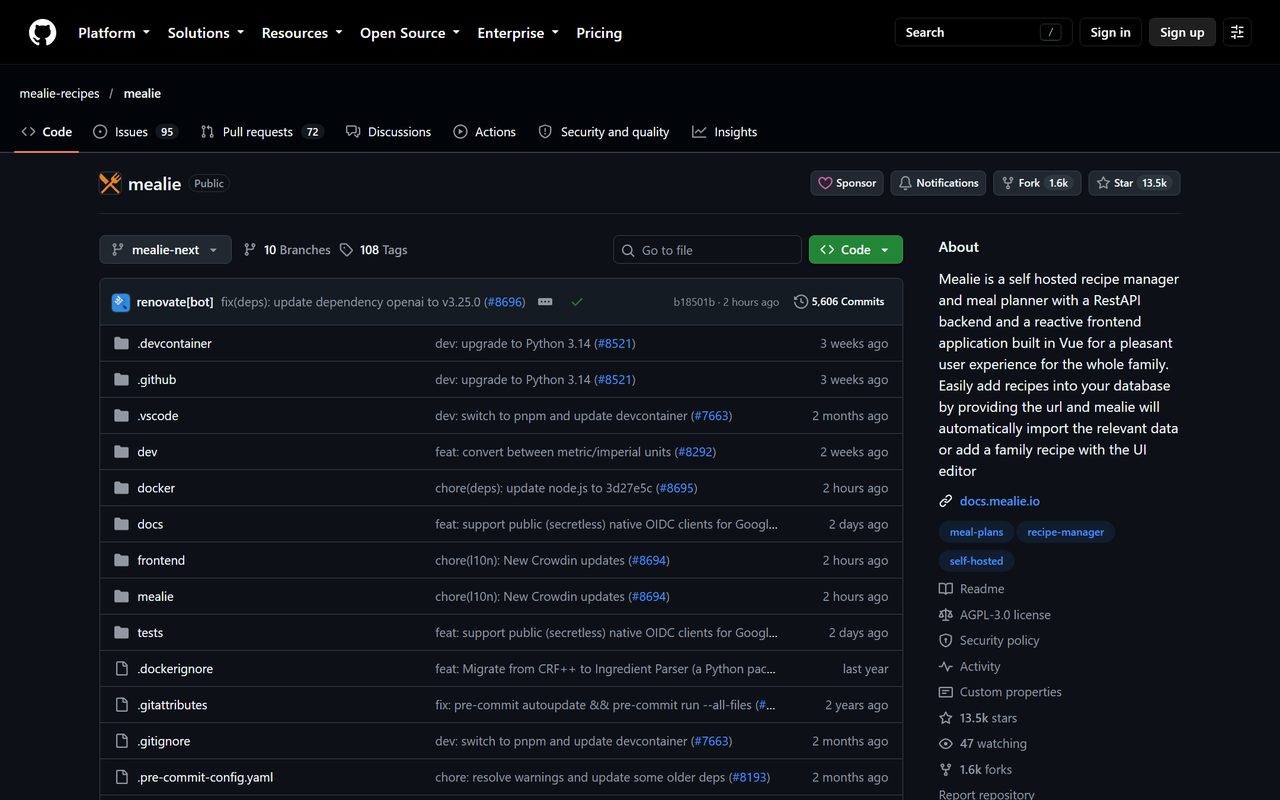The image size is (1280, 800).
Task: Click the Sign up button
Action: pos(1182,32)
